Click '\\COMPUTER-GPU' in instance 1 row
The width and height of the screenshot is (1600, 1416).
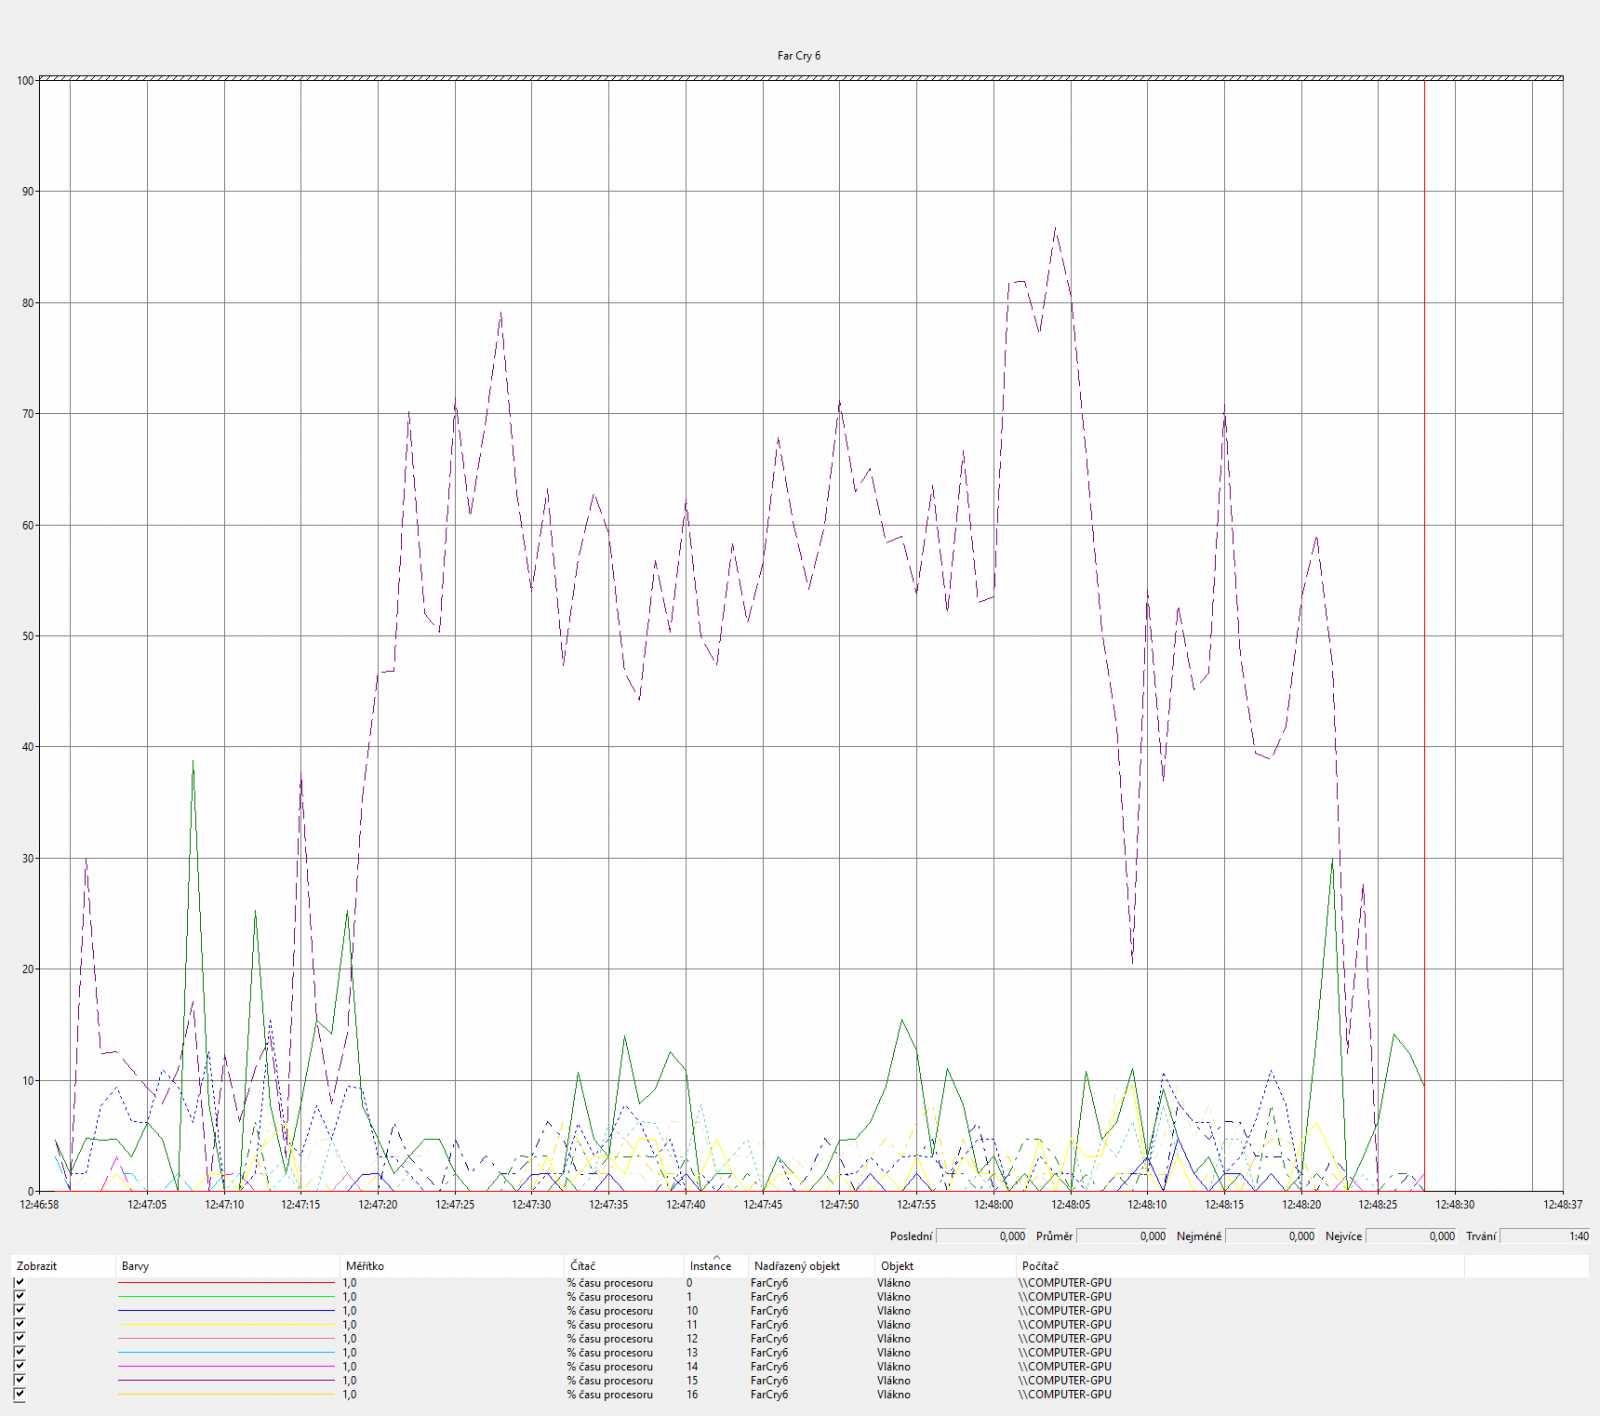pos(1065,1296)
